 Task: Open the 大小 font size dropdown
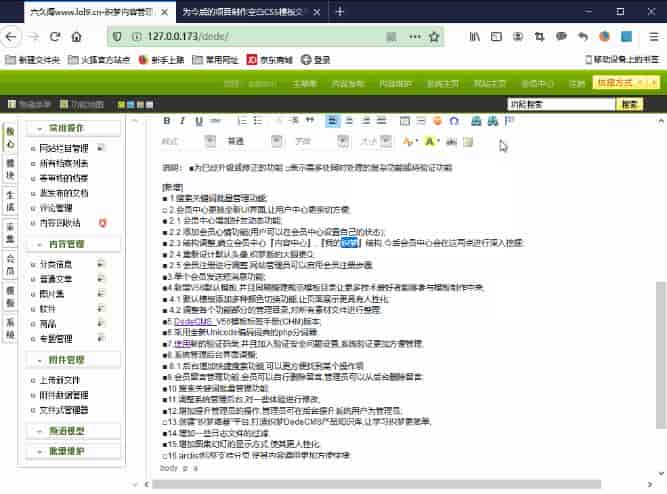(376, 141)
